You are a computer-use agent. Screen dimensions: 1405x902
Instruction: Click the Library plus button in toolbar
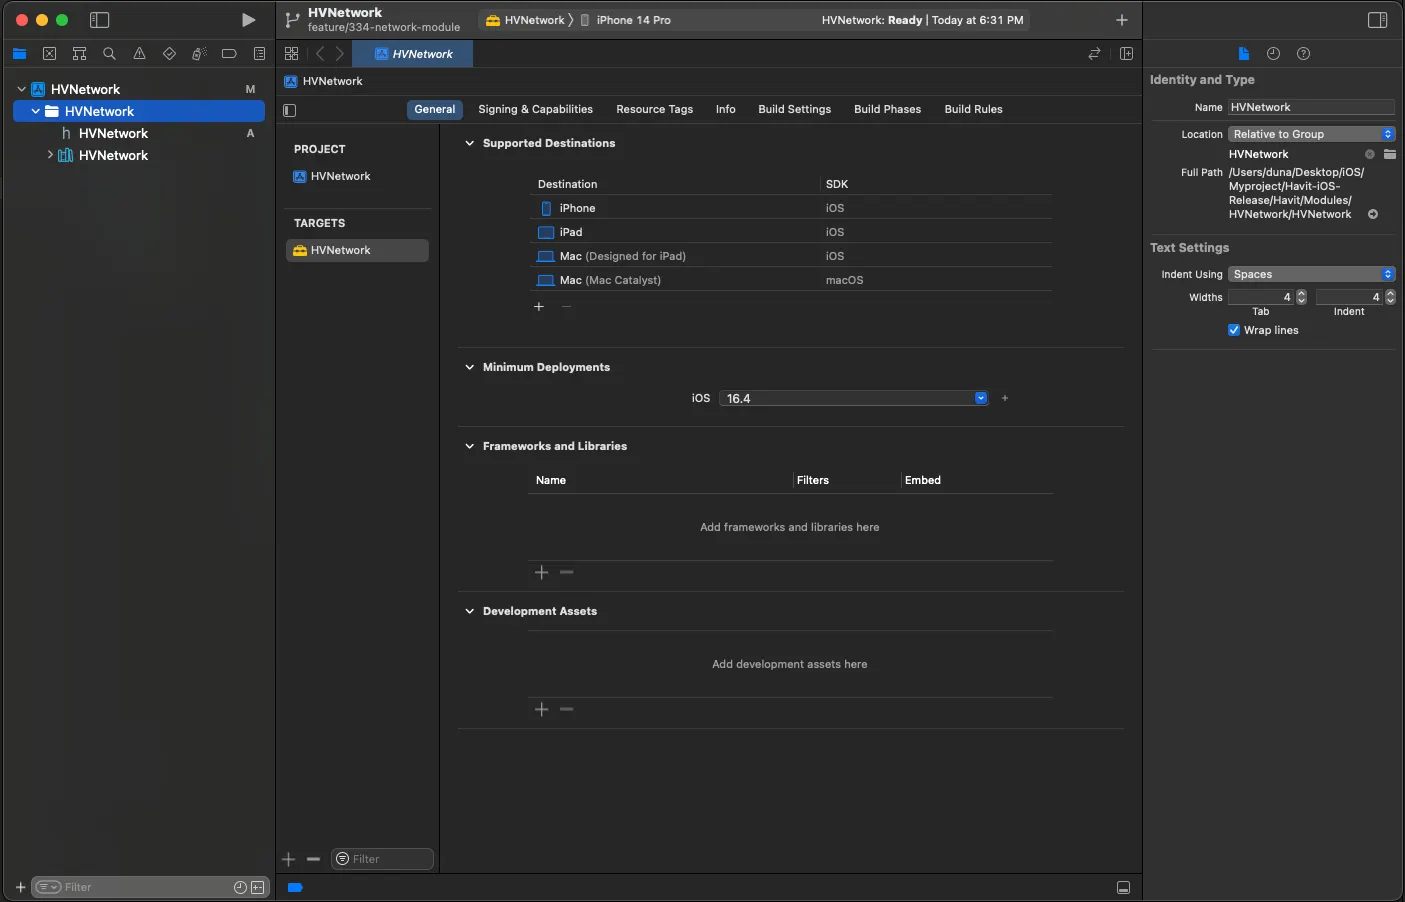pos(1121,20)
